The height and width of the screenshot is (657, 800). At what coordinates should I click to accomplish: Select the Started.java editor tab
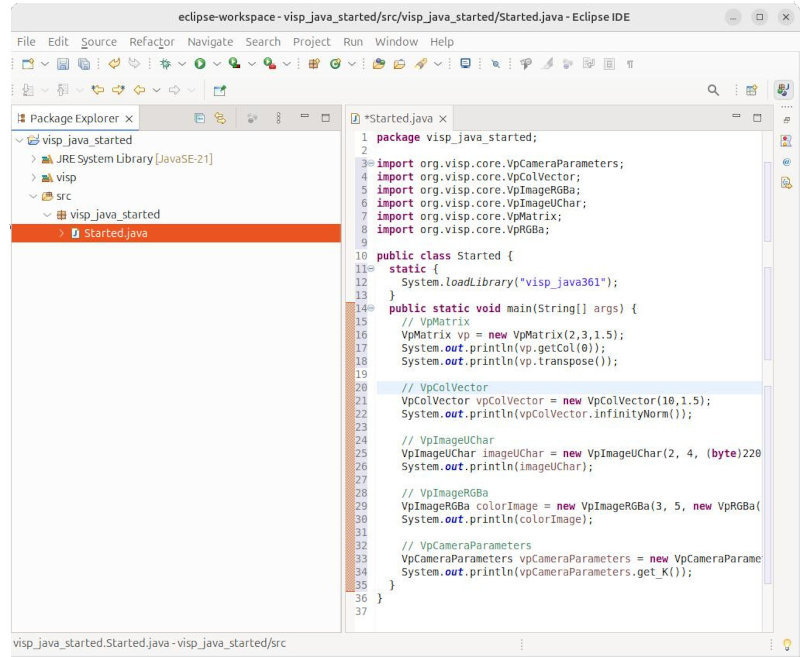[x=398, y=118]
